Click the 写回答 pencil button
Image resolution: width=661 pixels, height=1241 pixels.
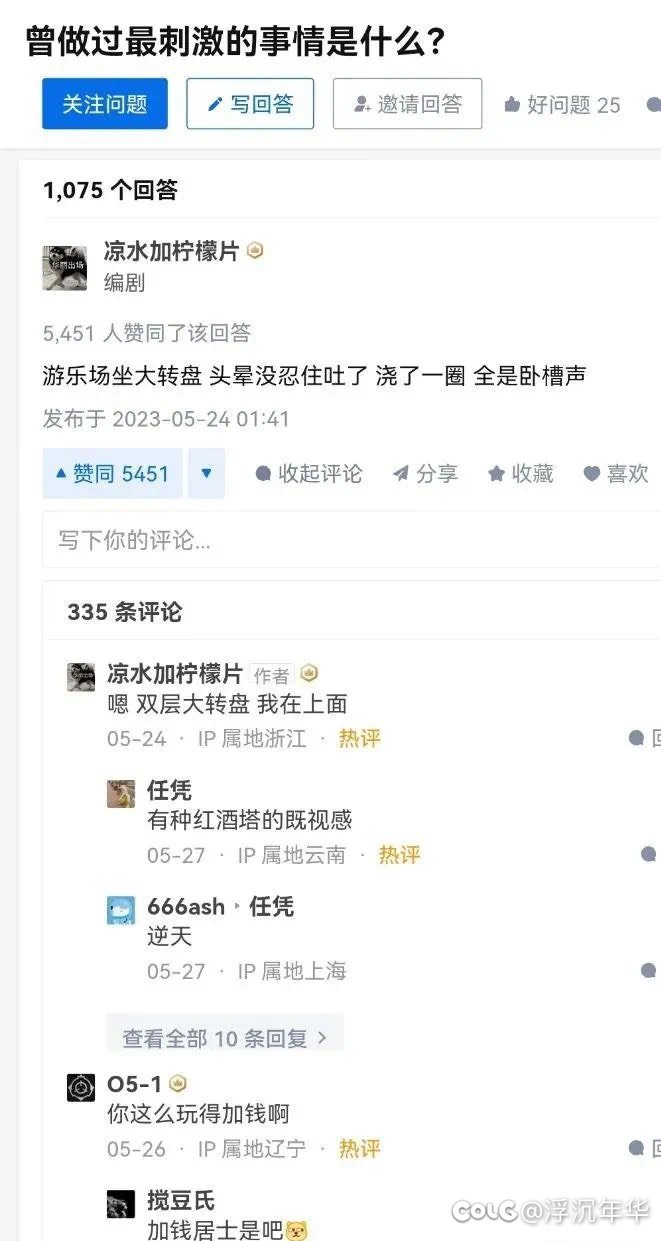(x=250, y=104)
